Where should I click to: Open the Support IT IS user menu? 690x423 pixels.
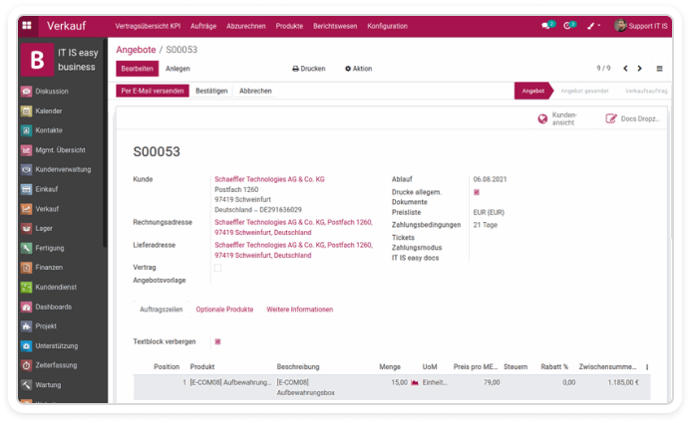click(x=647, y=25)
